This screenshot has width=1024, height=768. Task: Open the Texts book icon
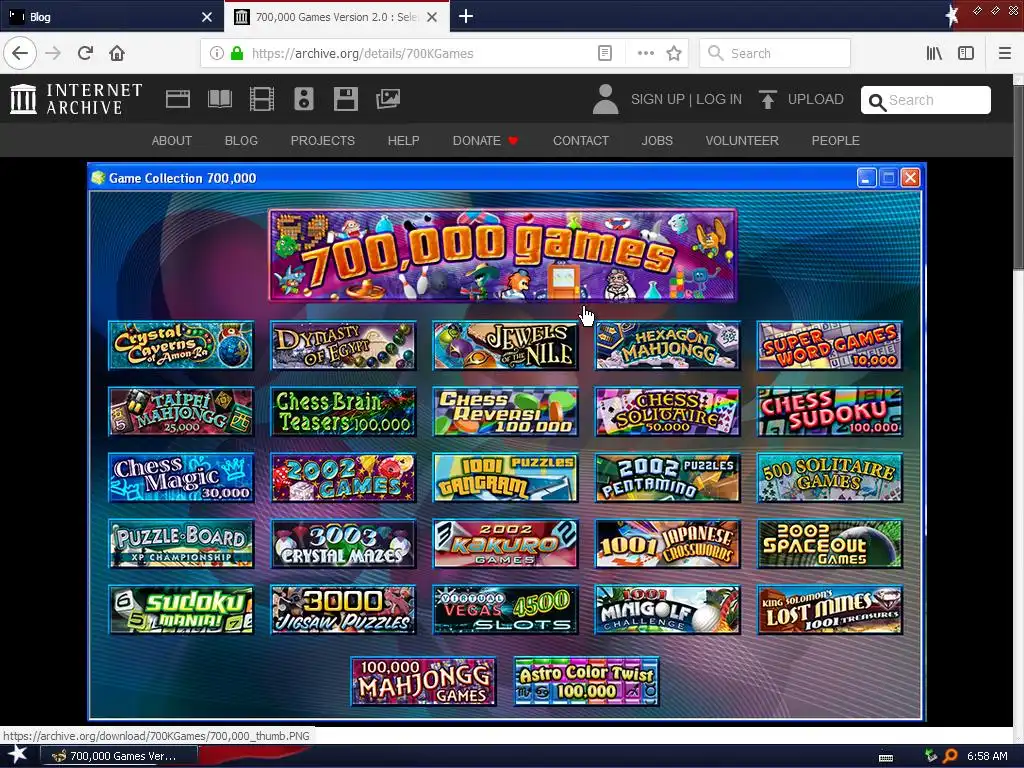pyautogui.click(x=219, y=99)
